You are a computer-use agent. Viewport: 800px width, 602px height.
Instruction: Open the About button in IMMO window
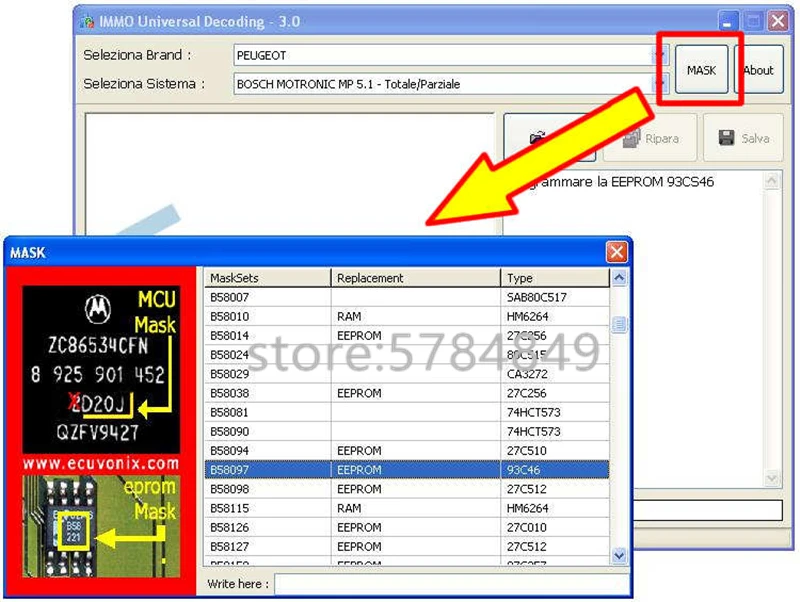759,69
